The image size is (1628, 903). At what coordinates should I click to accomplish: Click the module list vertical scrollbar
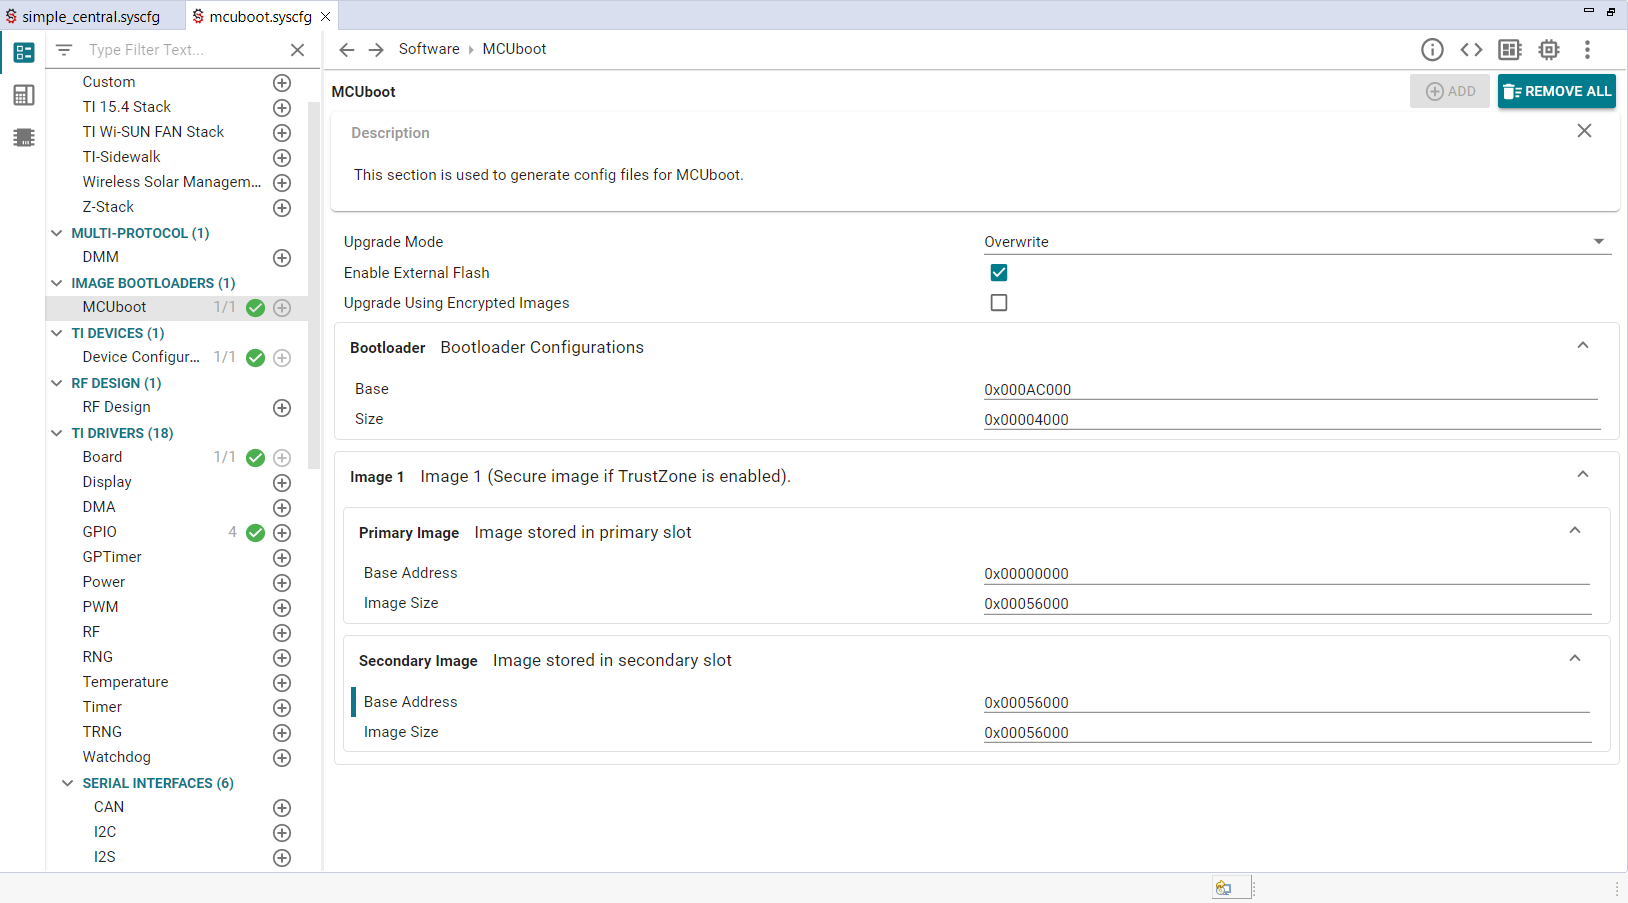point(315,285)
